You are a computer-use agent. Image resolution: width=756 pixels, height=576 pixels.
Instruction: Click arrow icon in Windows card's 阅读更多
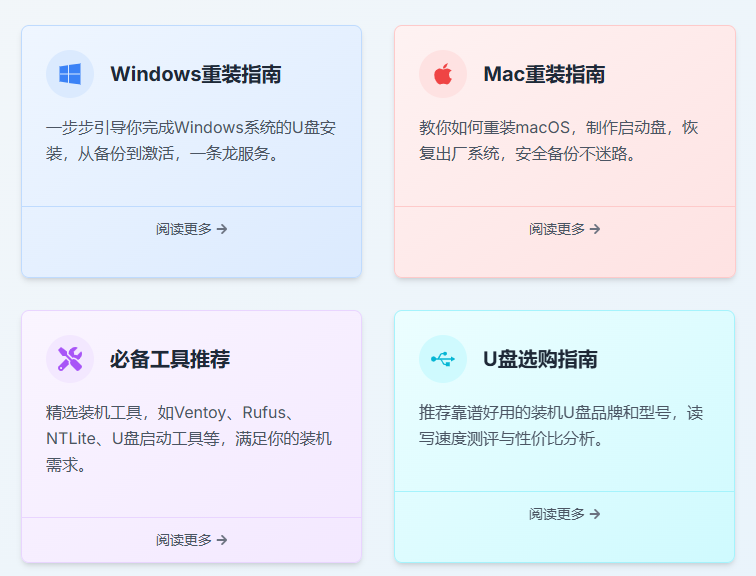point(222,229)
